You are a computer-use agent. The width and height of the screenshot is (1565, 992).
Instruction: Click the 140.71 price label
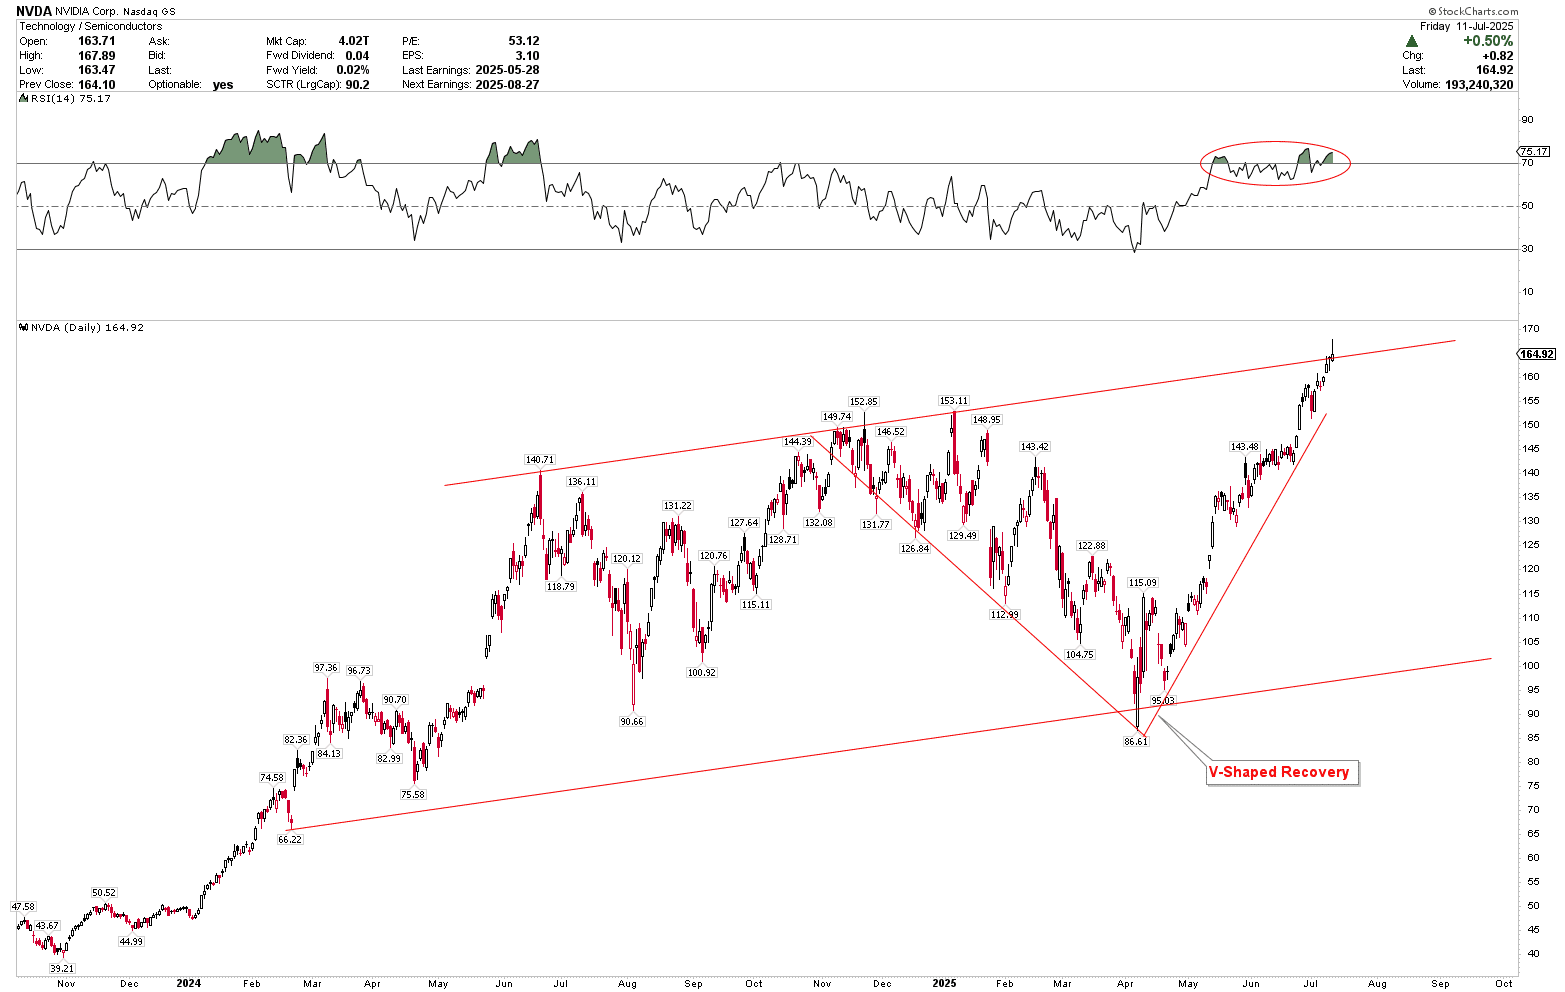click(x=539, y=460)
